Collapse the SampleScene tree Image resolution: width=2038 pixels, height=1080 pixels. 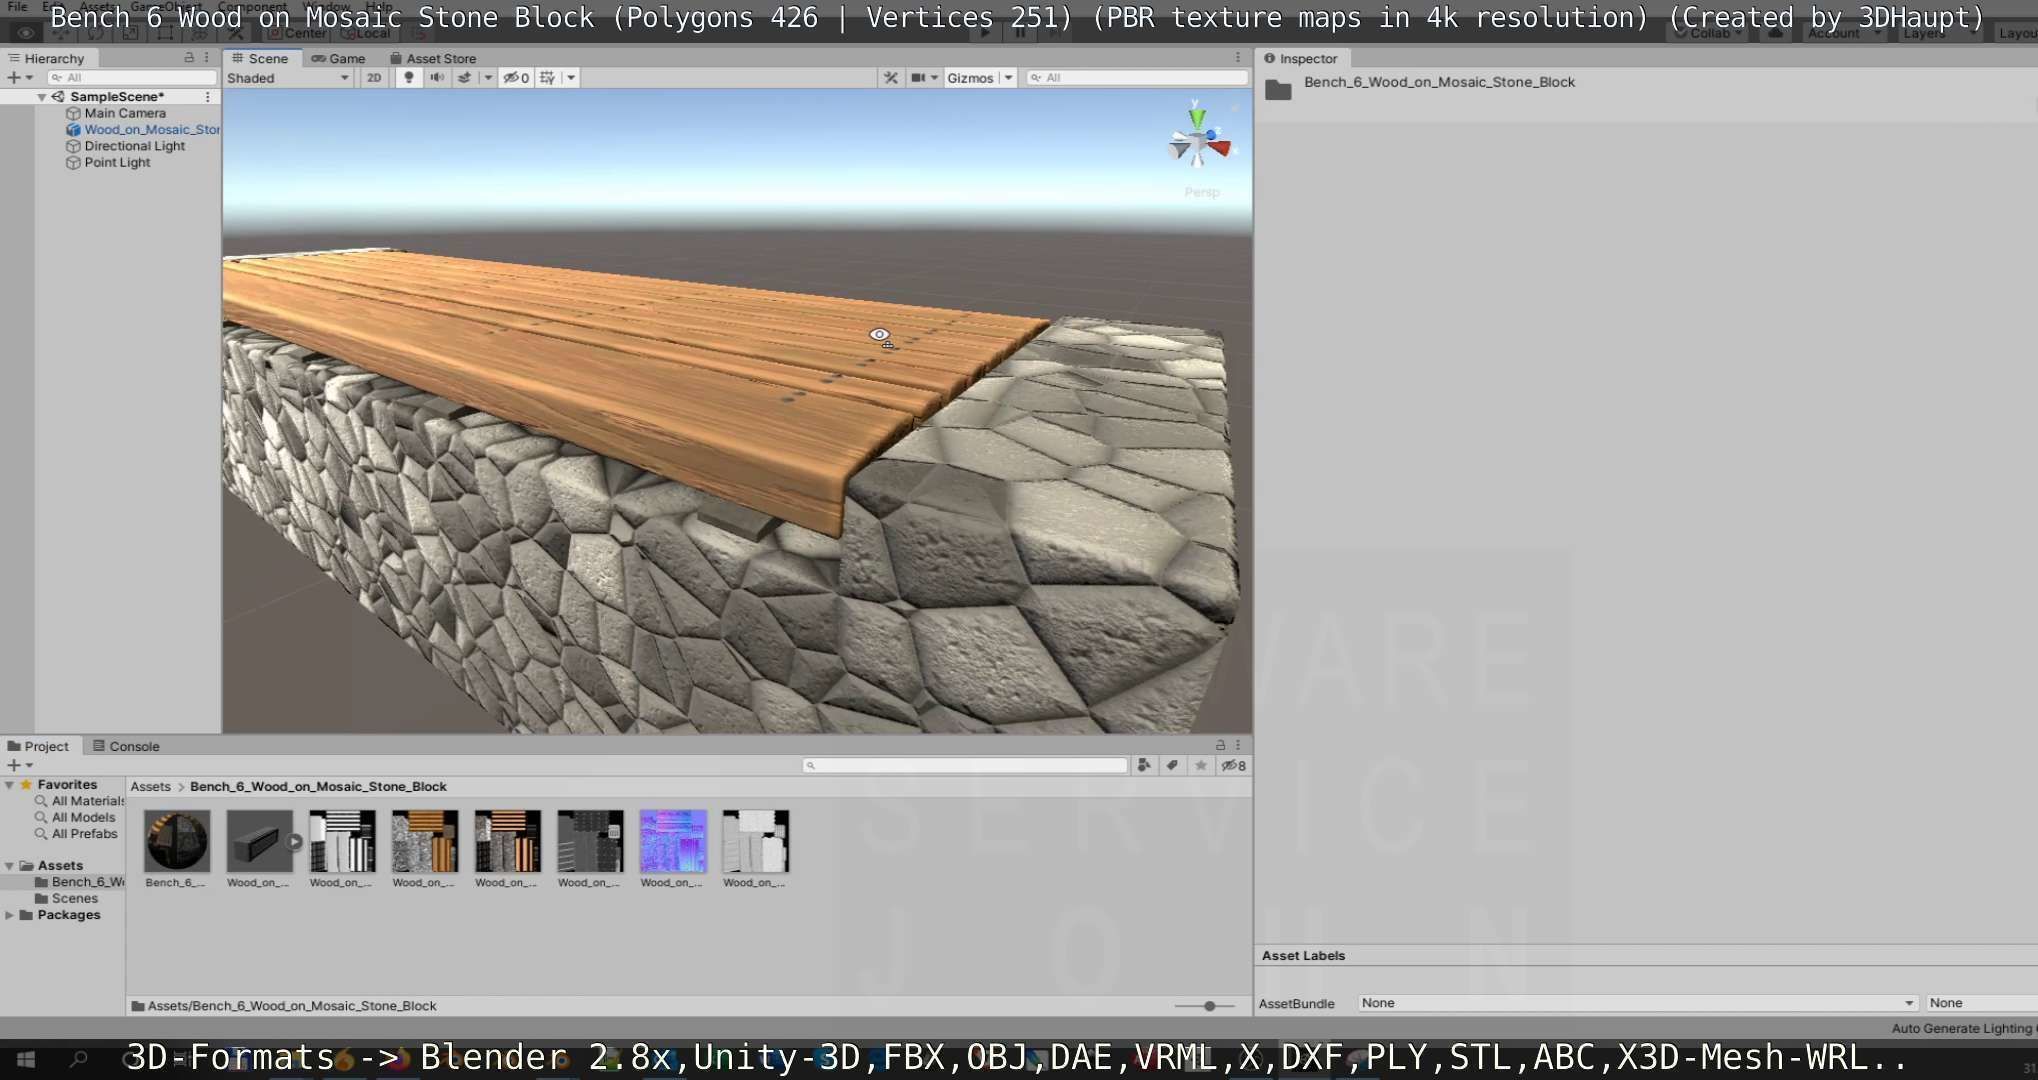[x=42, y=97]
